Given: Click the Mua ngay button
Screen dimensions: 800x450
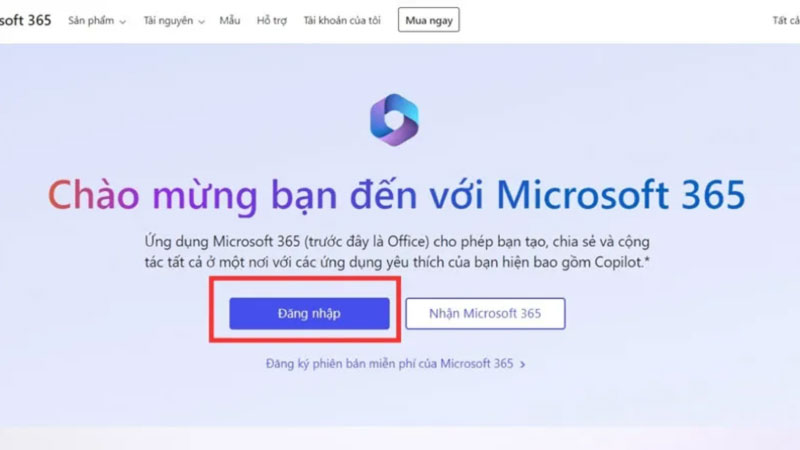Looking at the screenshot, I should 429,20.
